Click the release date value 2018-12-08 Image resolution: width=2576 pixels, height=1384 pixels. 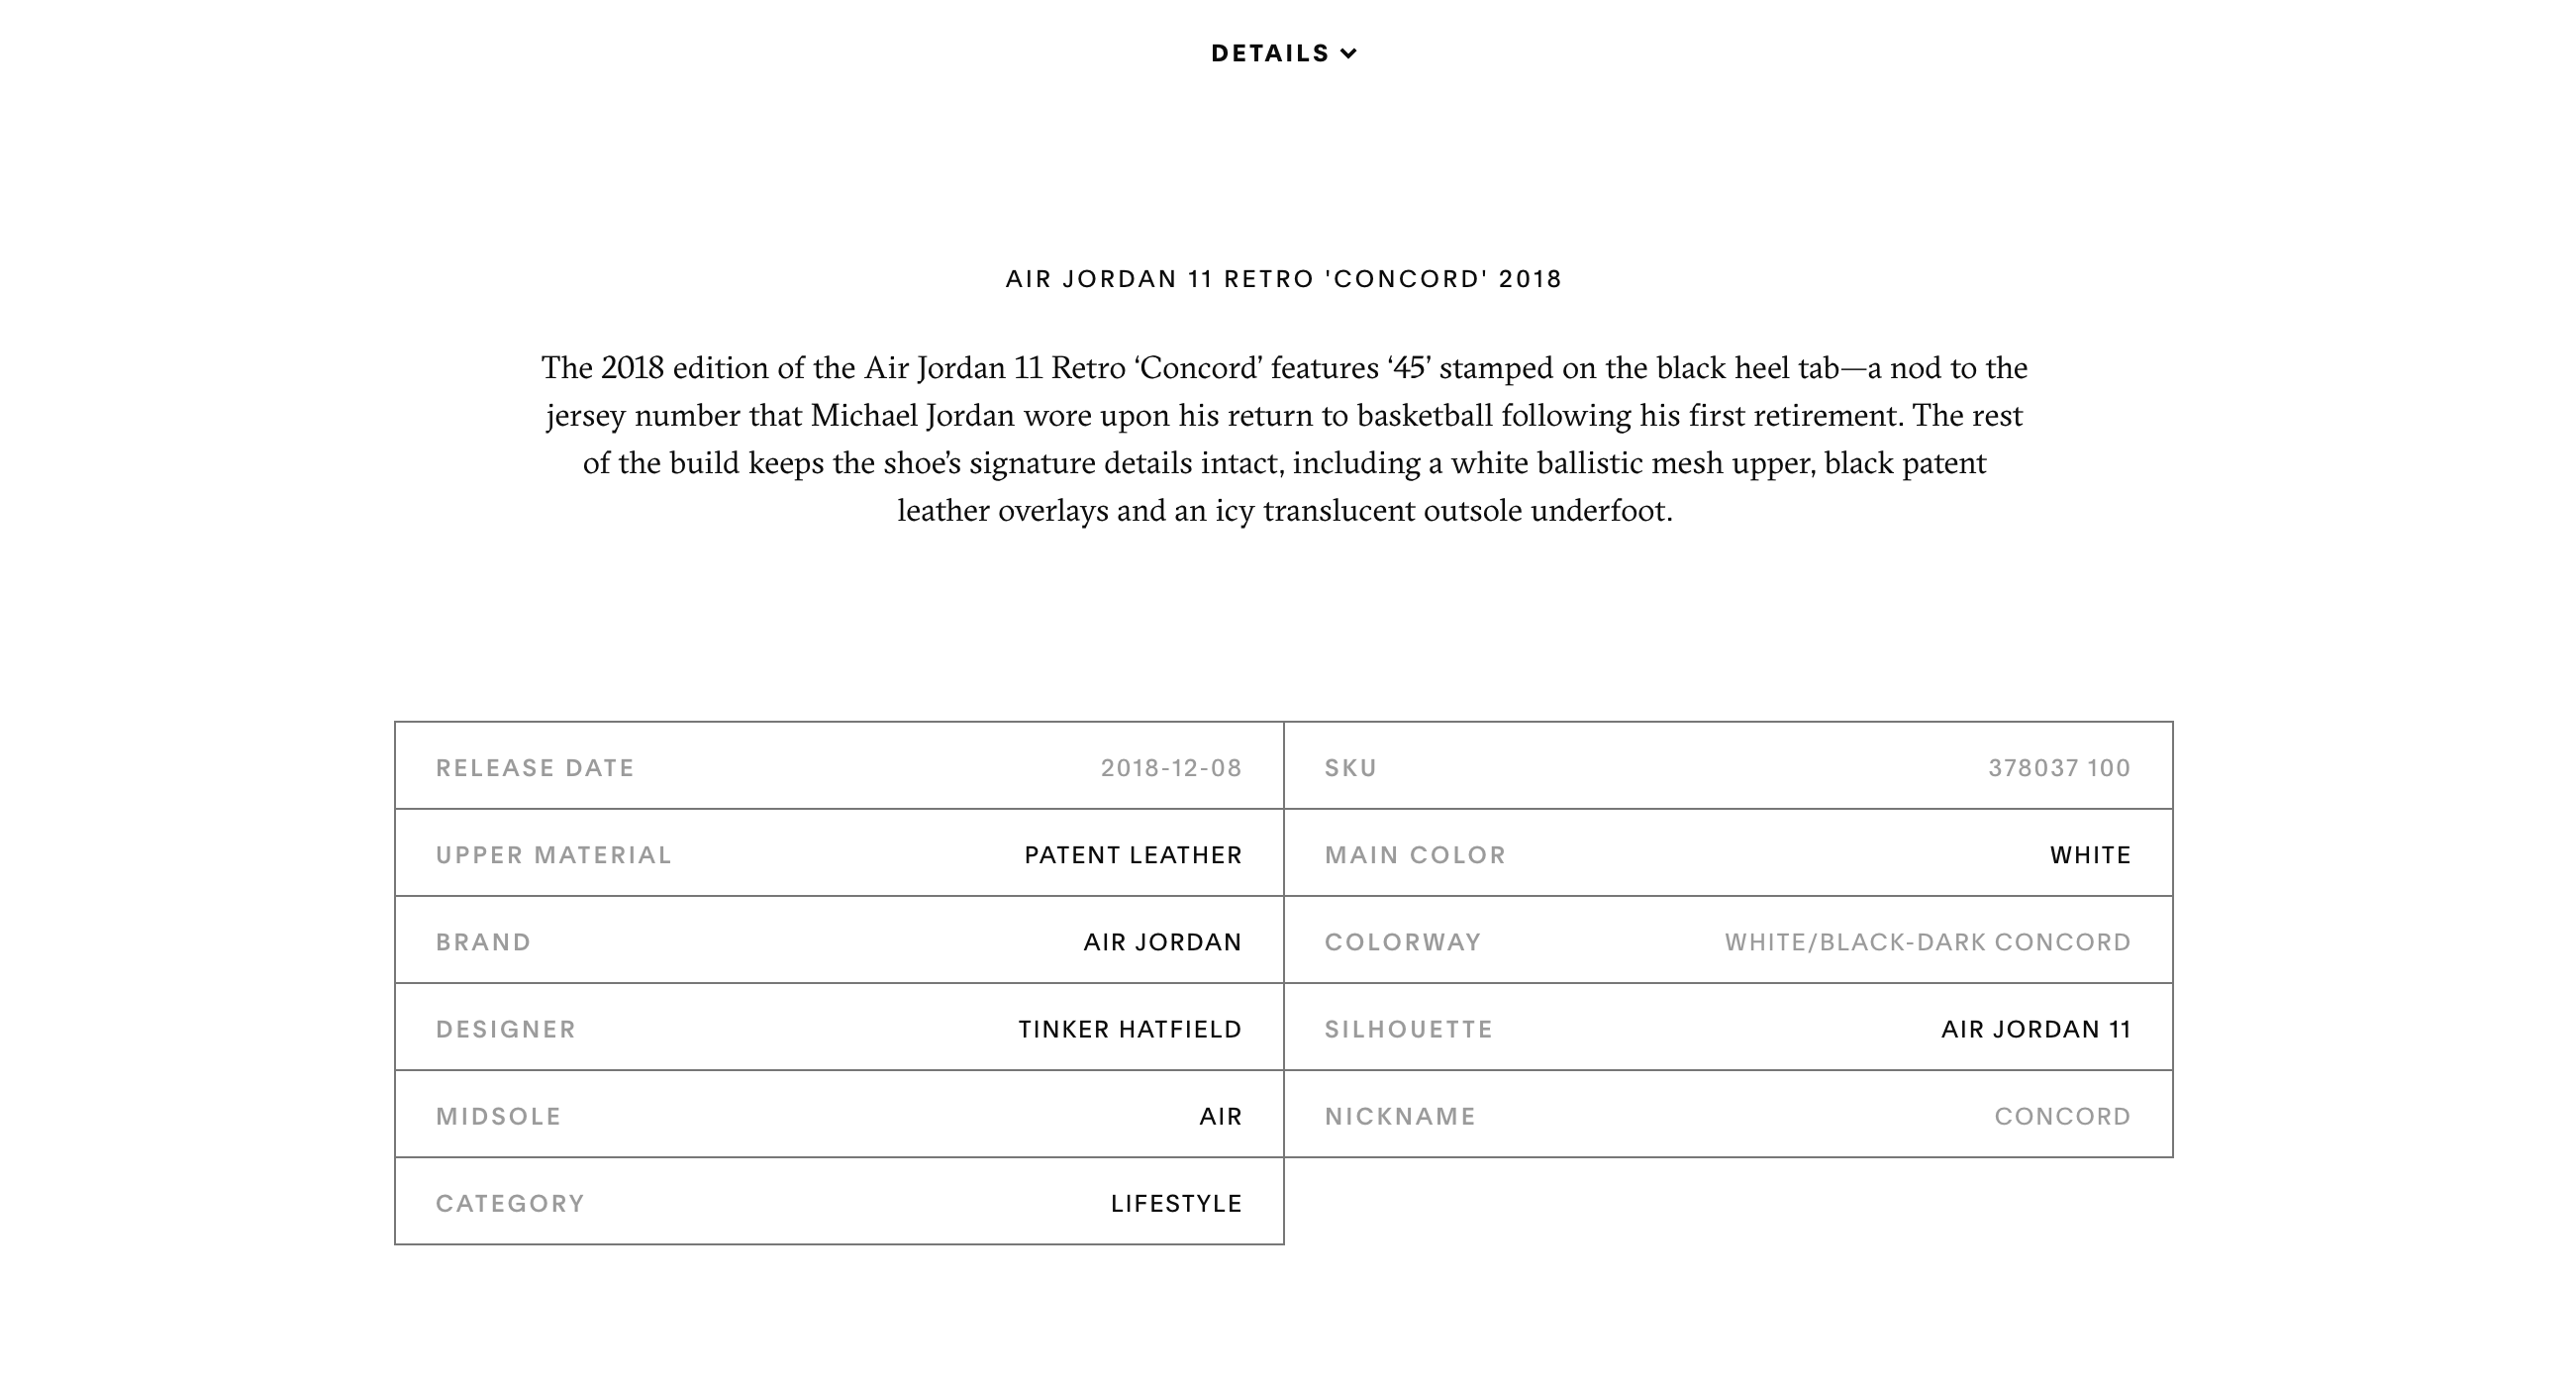[1171, 768]
